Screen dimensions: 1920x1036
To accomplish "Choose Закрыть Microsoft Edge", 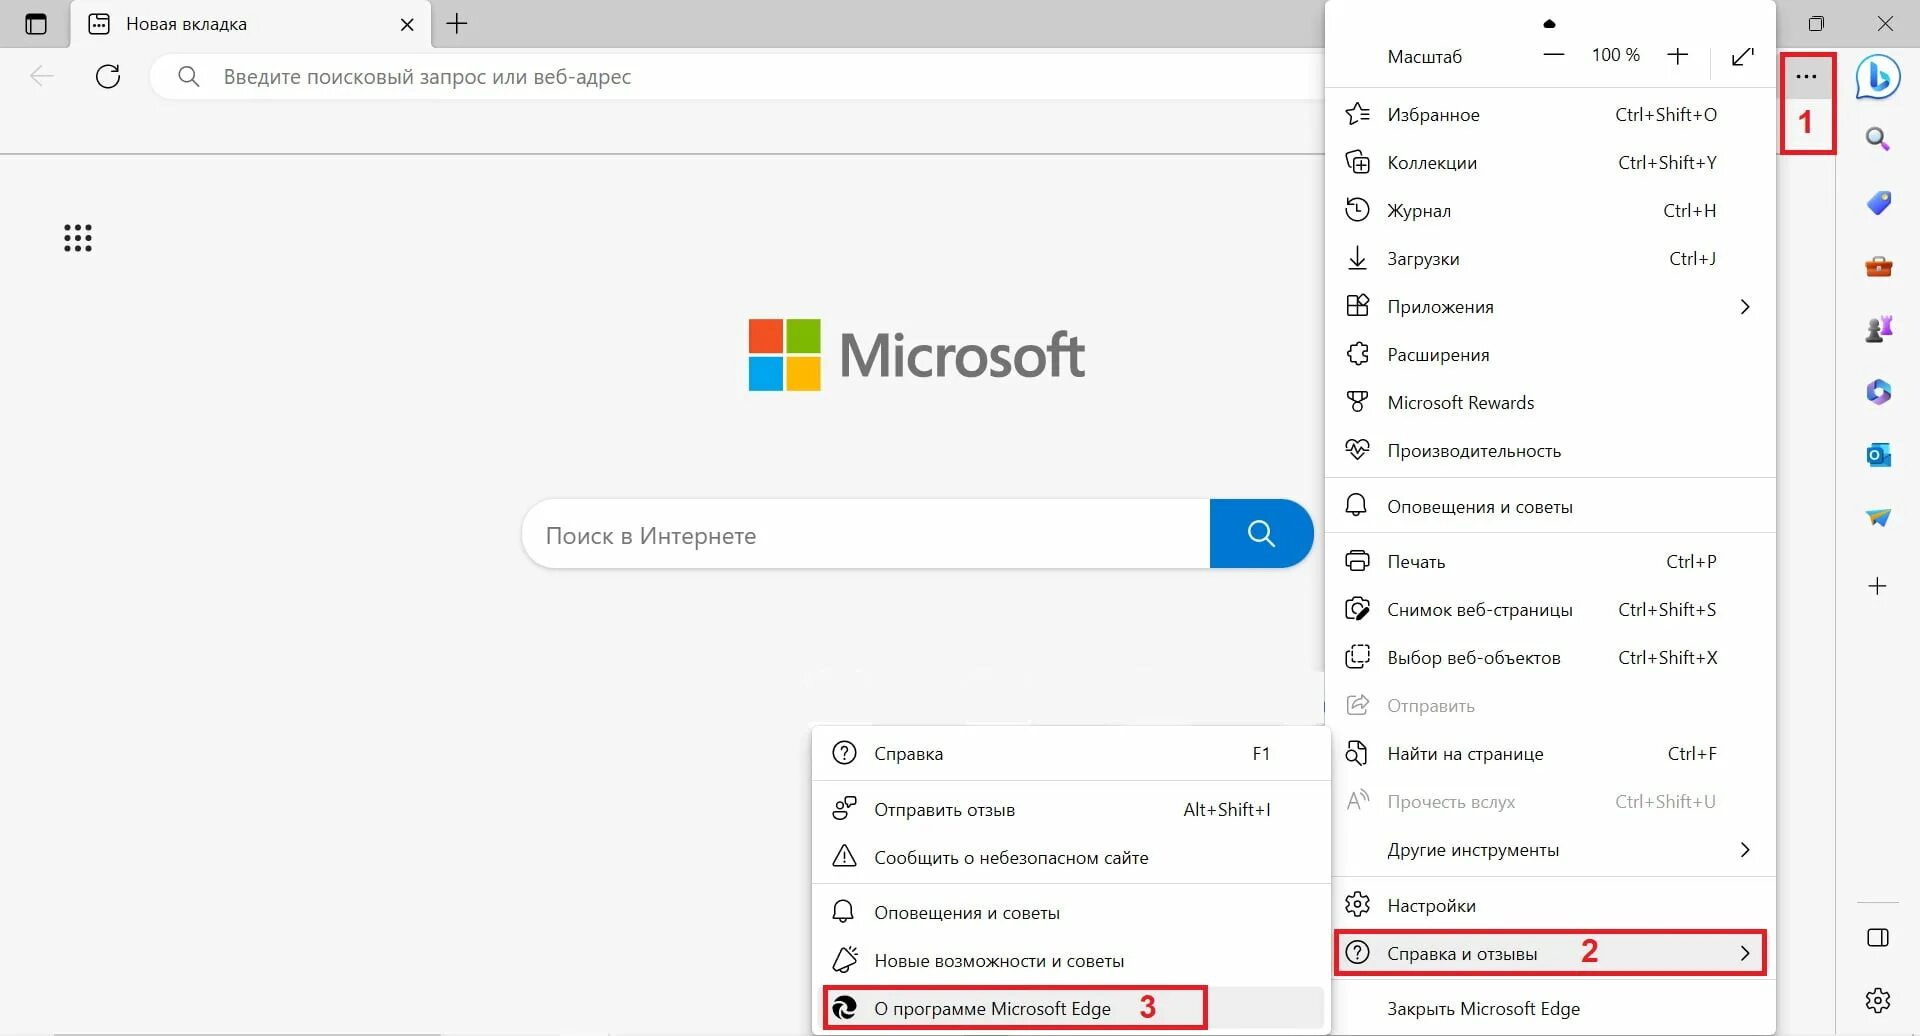I will click(1550, 1008).
